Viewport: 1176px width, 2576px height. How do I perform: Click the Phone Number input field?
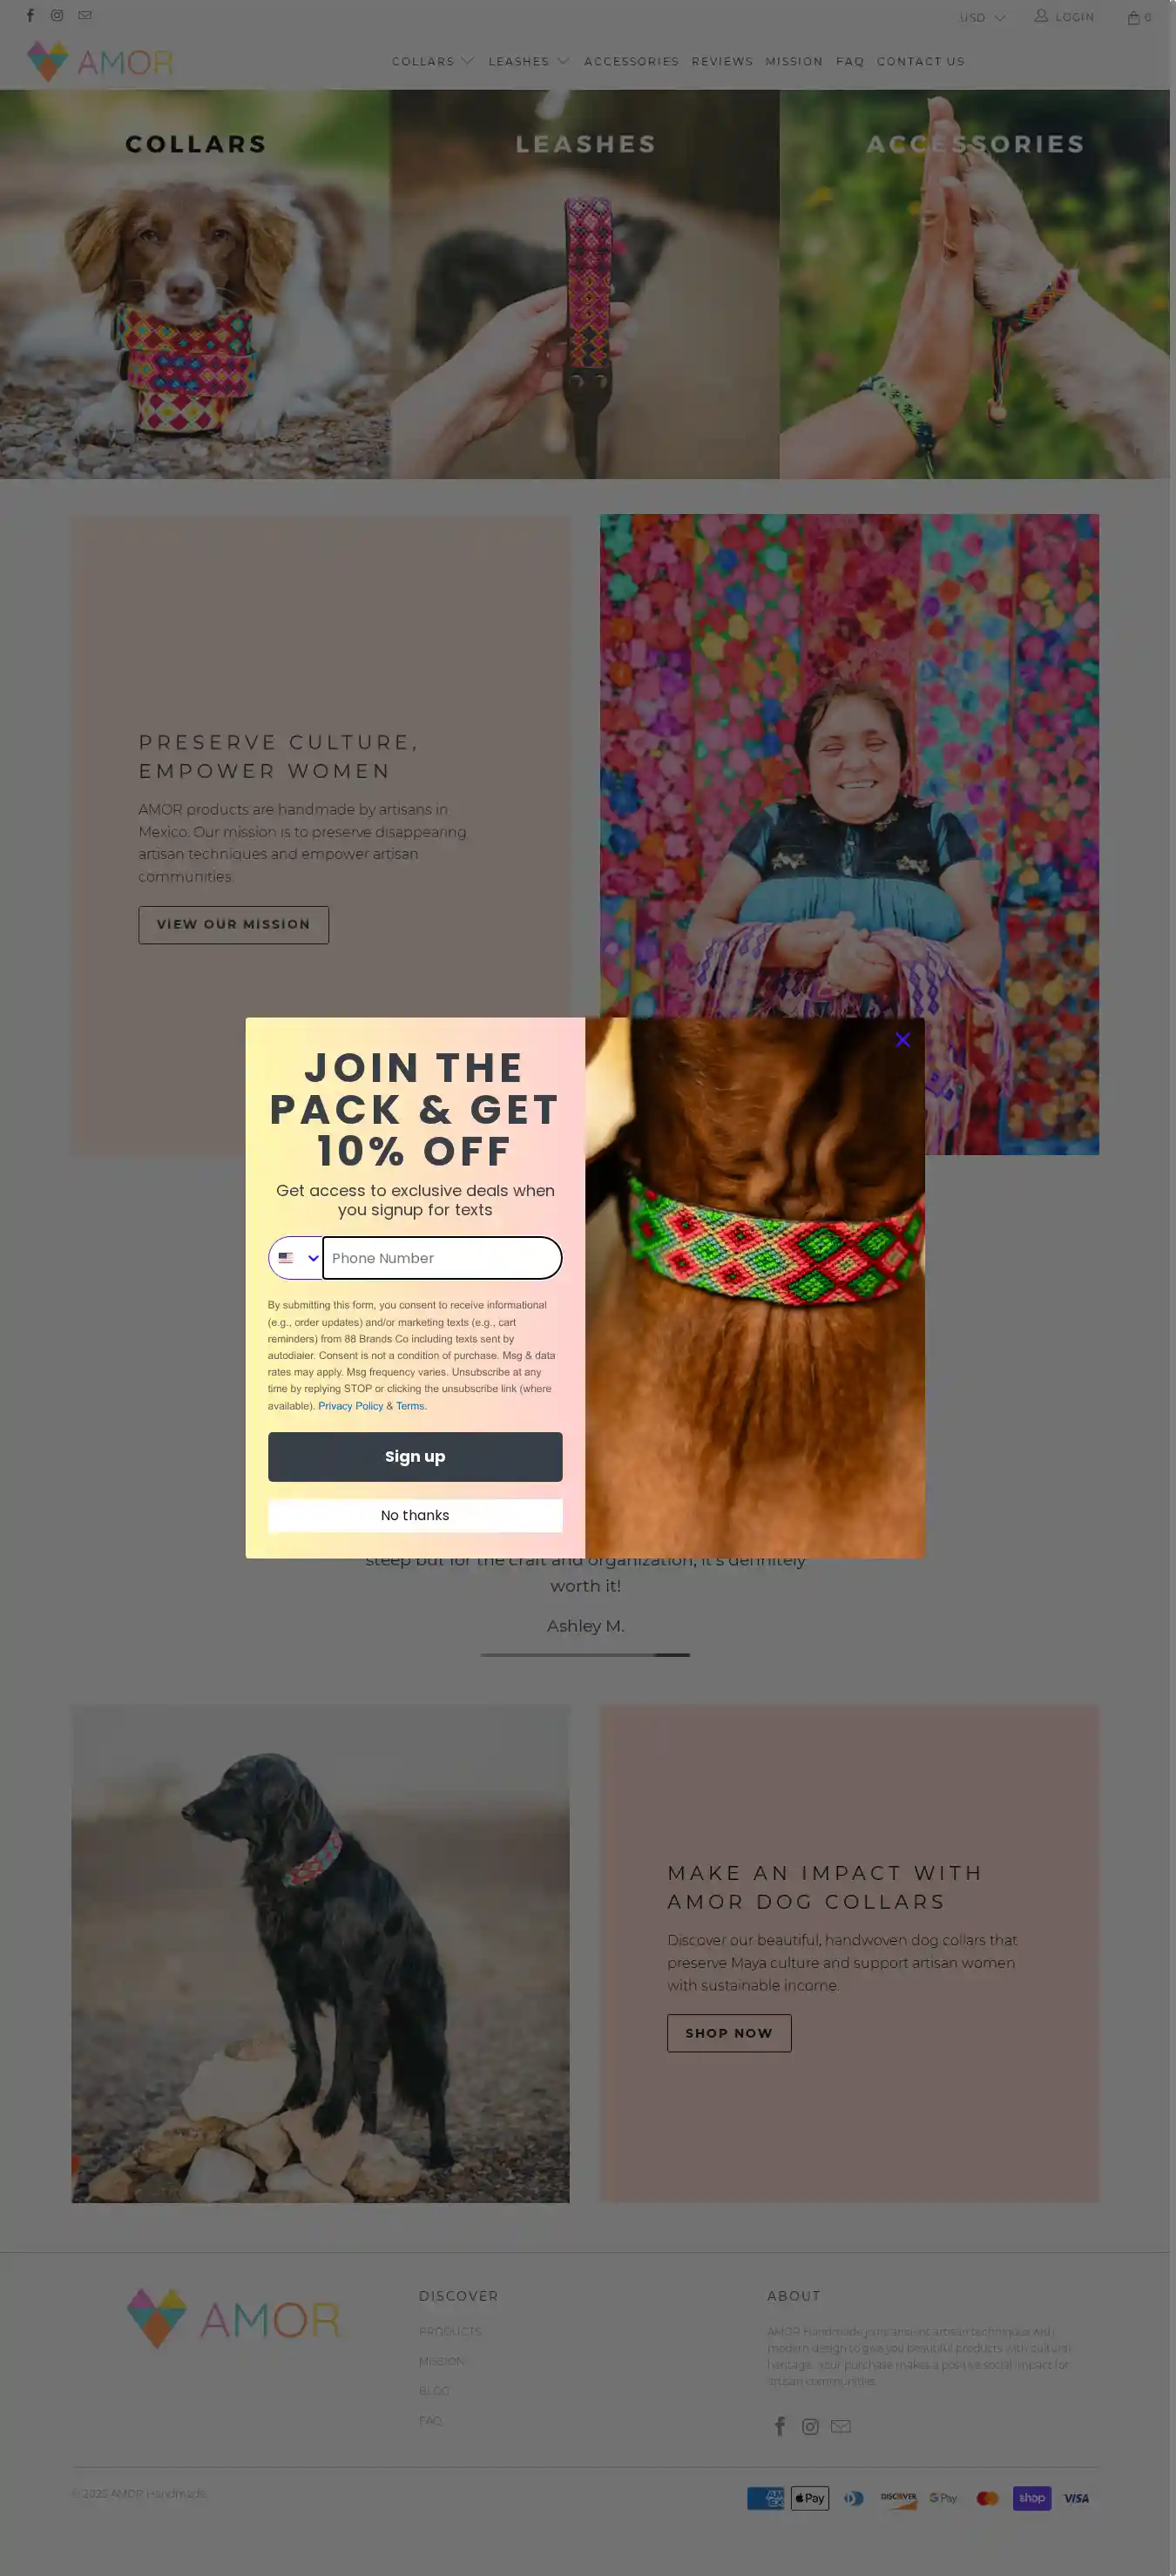[x=442, y=1258]
